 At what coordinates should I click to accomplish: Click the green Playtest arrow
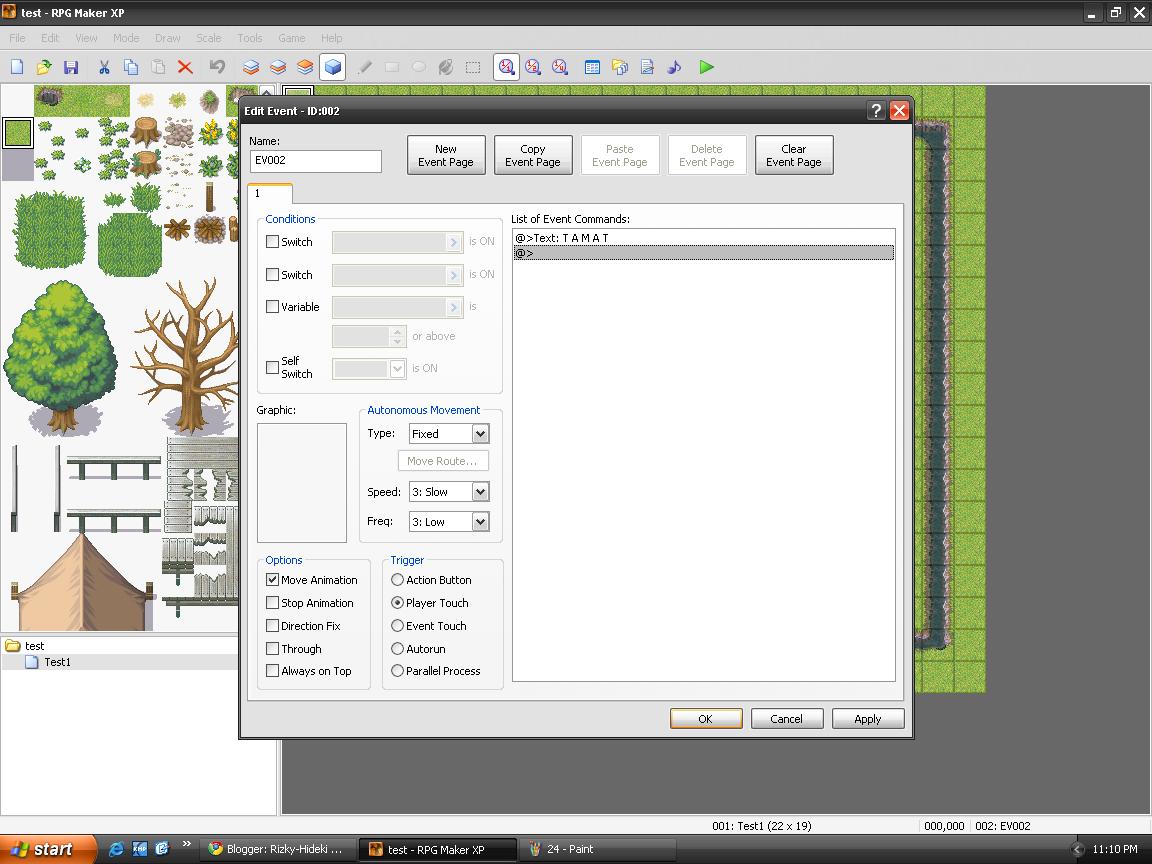pos(706,68)
